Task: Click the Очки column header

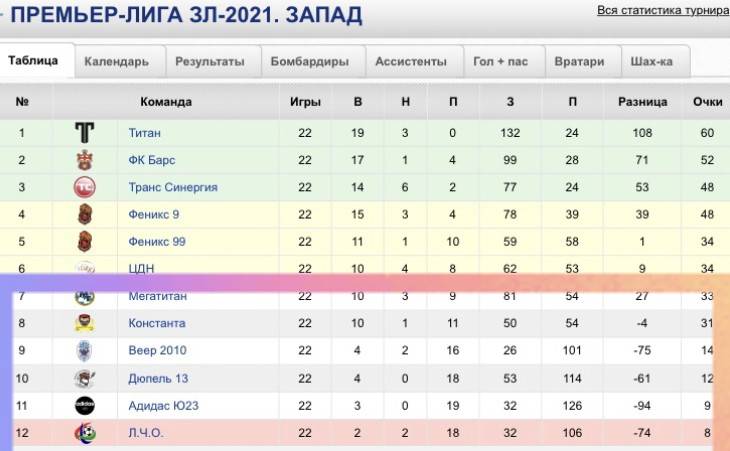Action: pos(707,102)
